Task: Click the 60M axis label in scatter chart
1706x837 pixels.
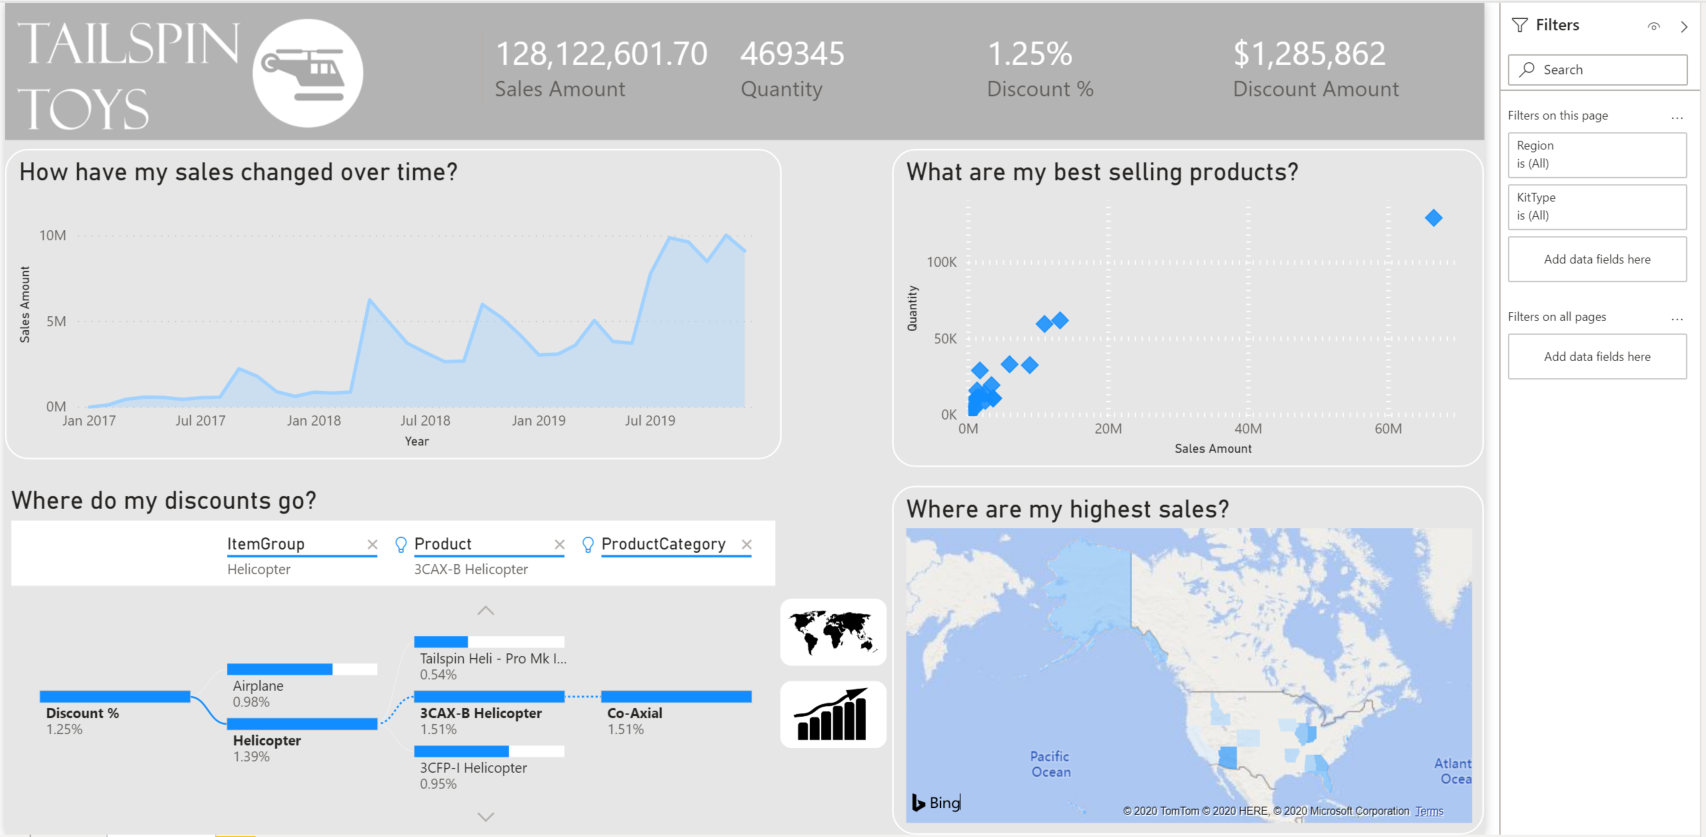Action: pyautogui.click(x=1388, y=429)
